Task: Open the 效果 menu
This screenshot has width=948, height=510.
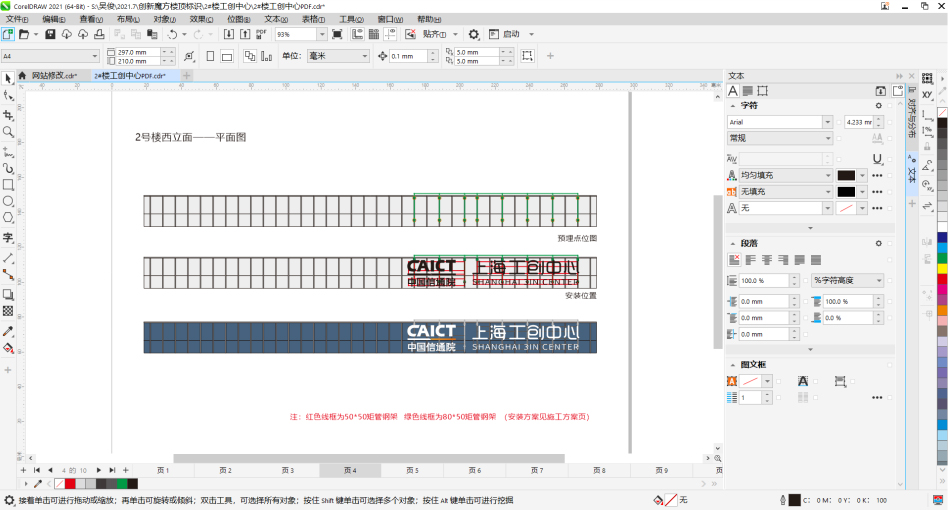Action: point(200,19)
